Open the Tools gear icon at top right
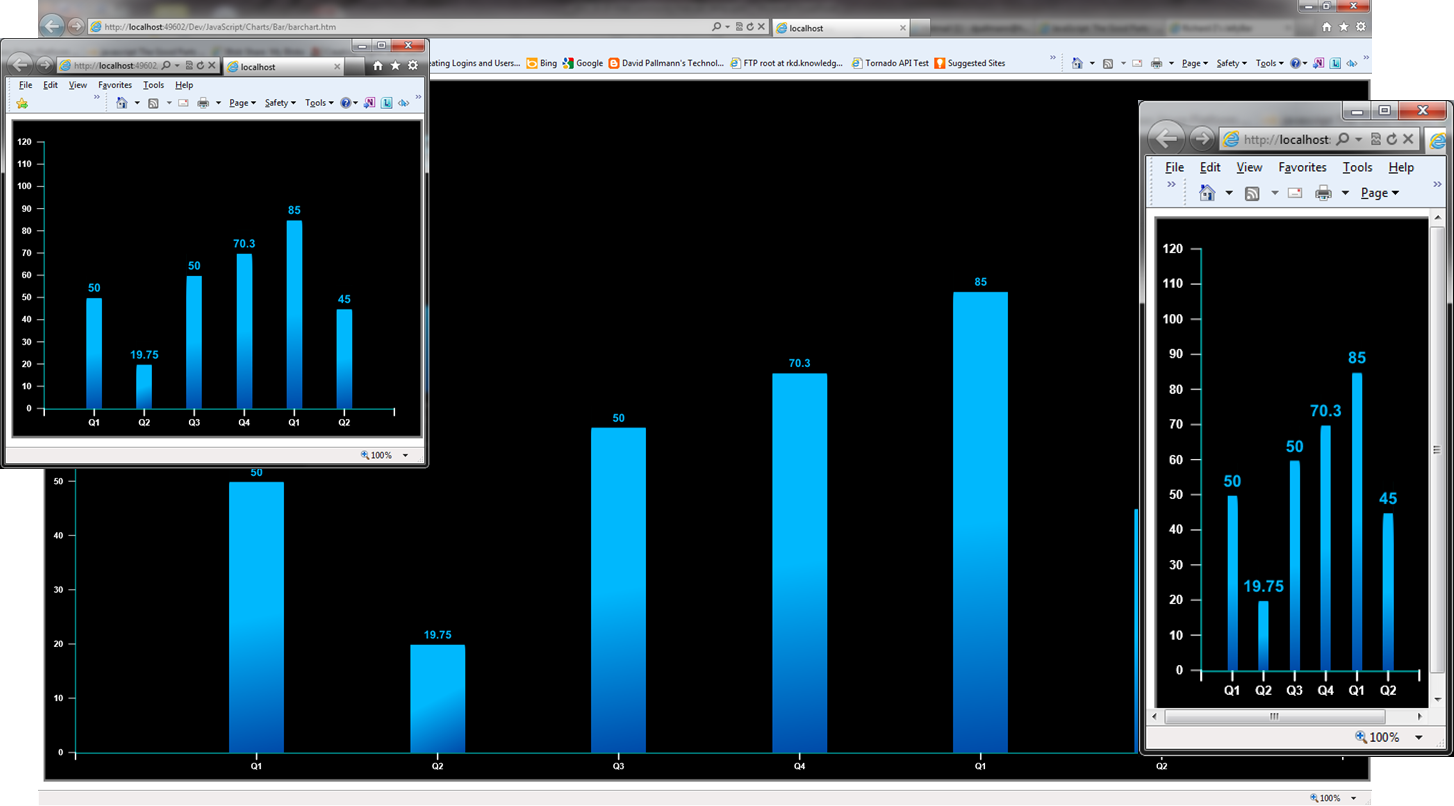Viewport: 1454px width, 806px height. coord(413,66)
